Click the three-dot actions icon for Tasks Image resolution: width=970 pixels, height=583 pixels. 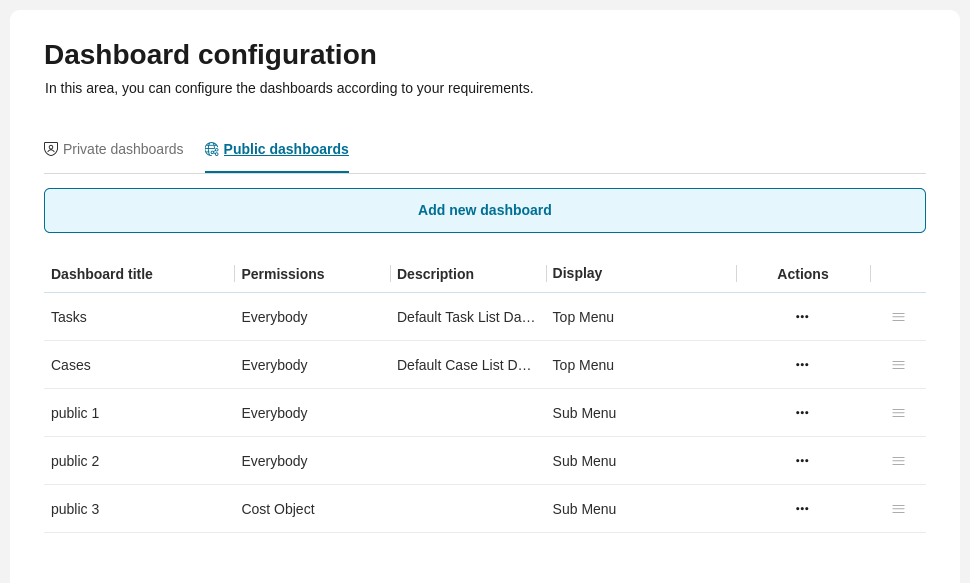pyautogui.click(x=802, y=317)
